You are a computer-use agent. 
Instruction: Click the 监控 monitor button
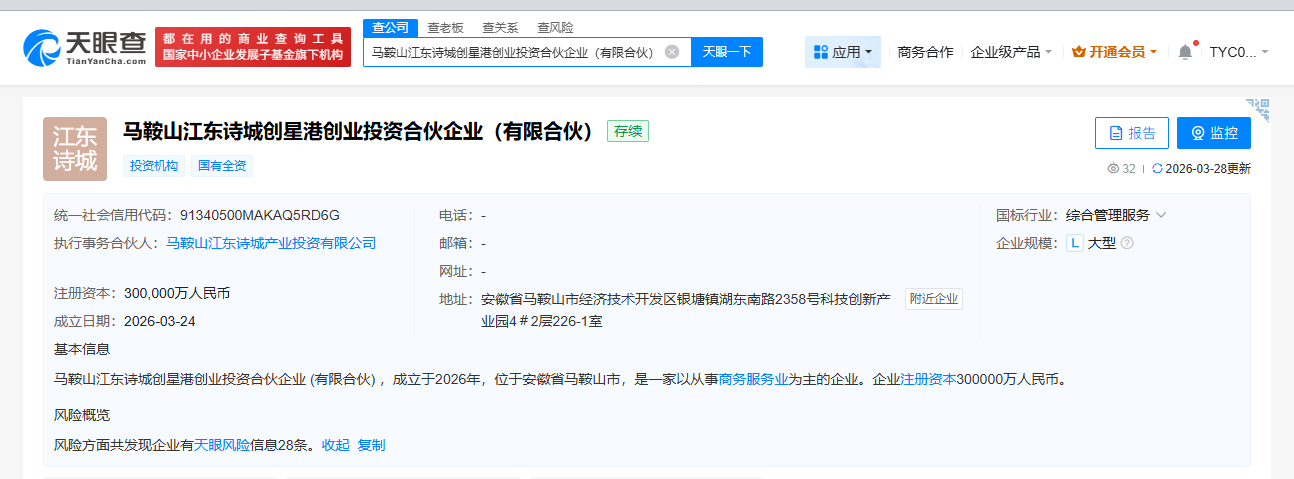click(1214, 133)
